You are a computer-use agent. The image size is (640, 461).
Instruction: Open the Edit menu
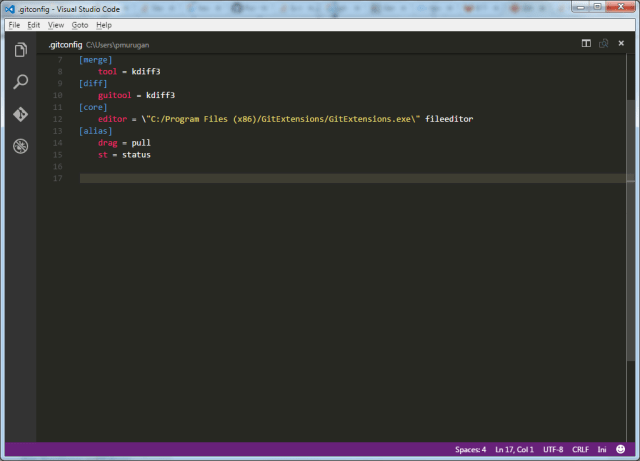34,24
